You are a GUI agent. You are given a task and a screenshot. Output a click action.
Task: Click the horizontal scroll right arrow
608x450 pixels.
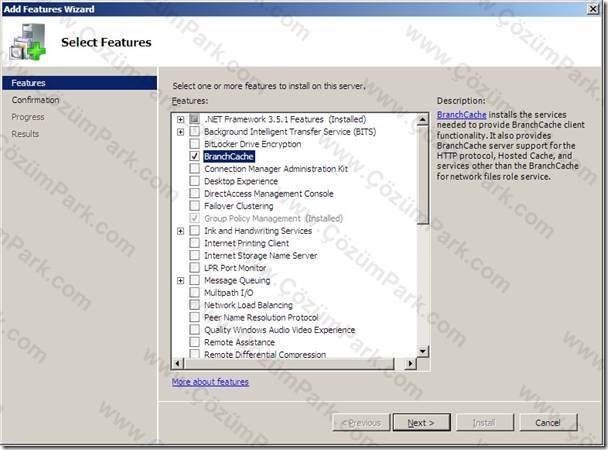410,364
